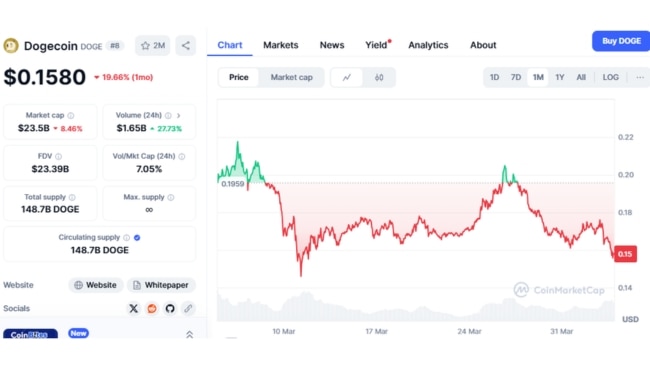Toggle chart to Market cap view
This screenshot has width=650, height=366.
click(291, 78)
